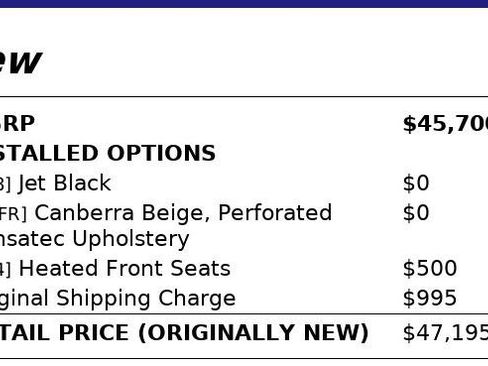This screenshot has width=488, height=366.
Task: Click the MSRP label text
Action: [x=17, y=124]
